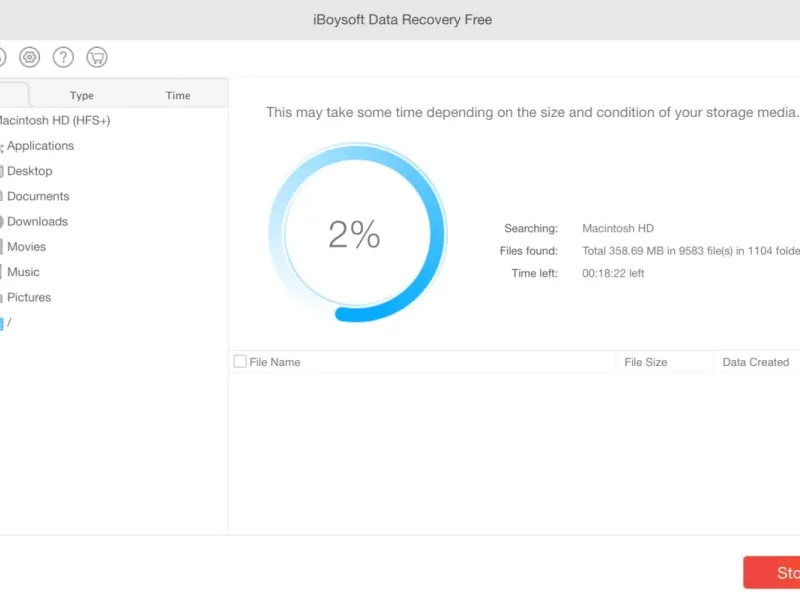Open the Applications folder in sidebar

[40, 146]
